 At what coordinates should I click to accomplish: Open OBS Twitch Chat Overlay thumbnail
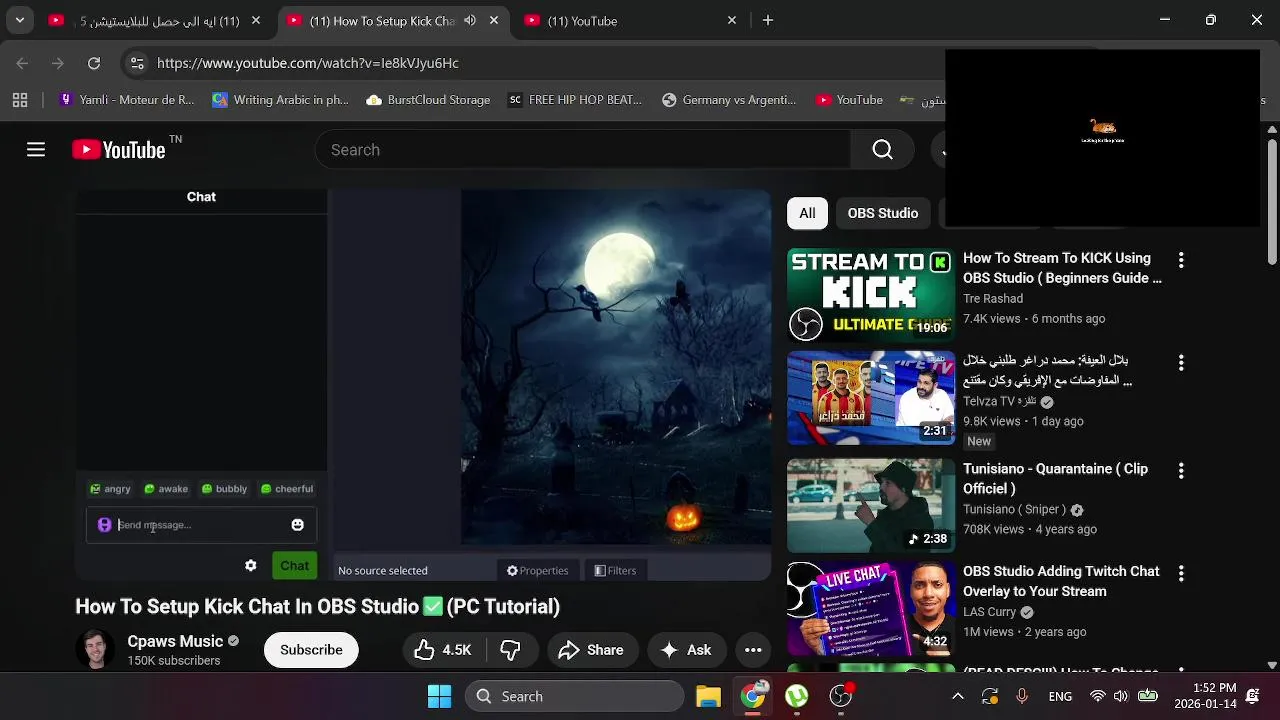(871, 609)
